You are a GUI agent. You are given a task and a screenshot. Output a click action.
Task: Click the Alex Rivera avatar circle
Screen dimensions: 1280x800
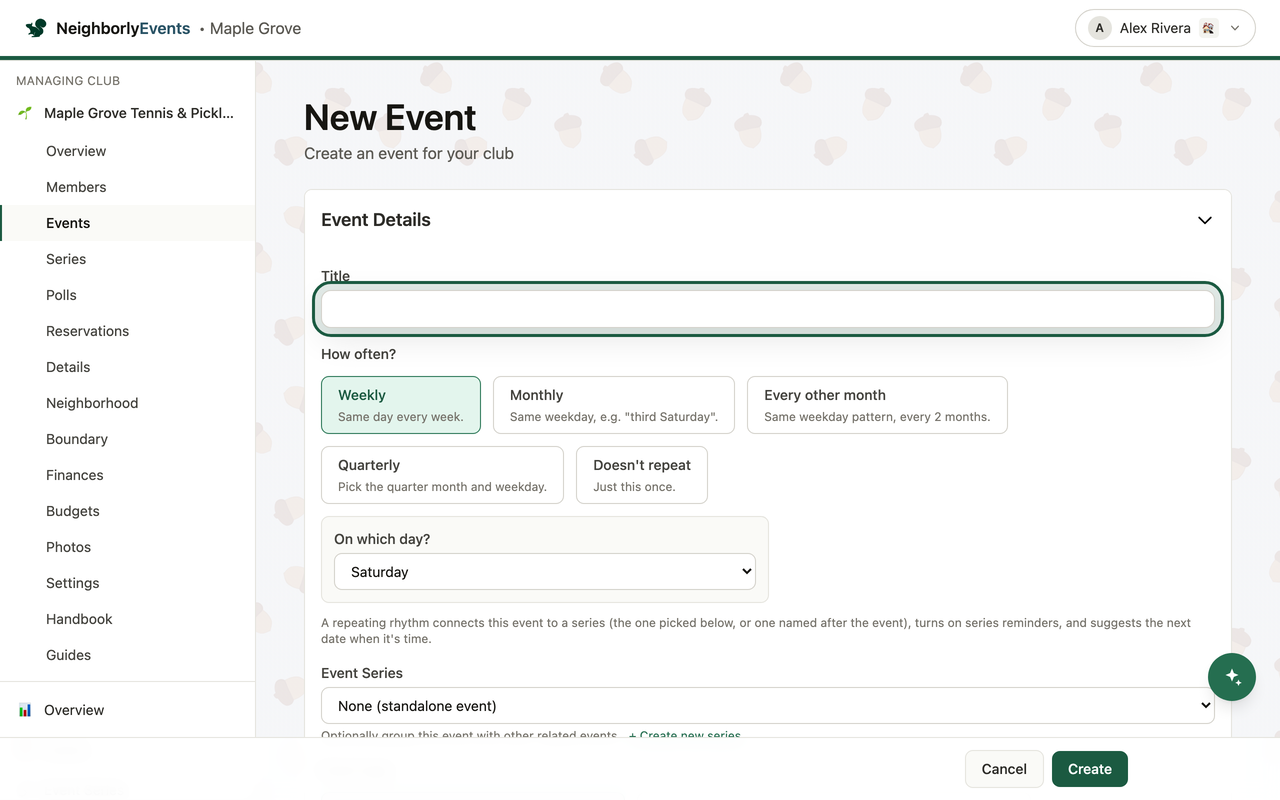pos(1100,28)
